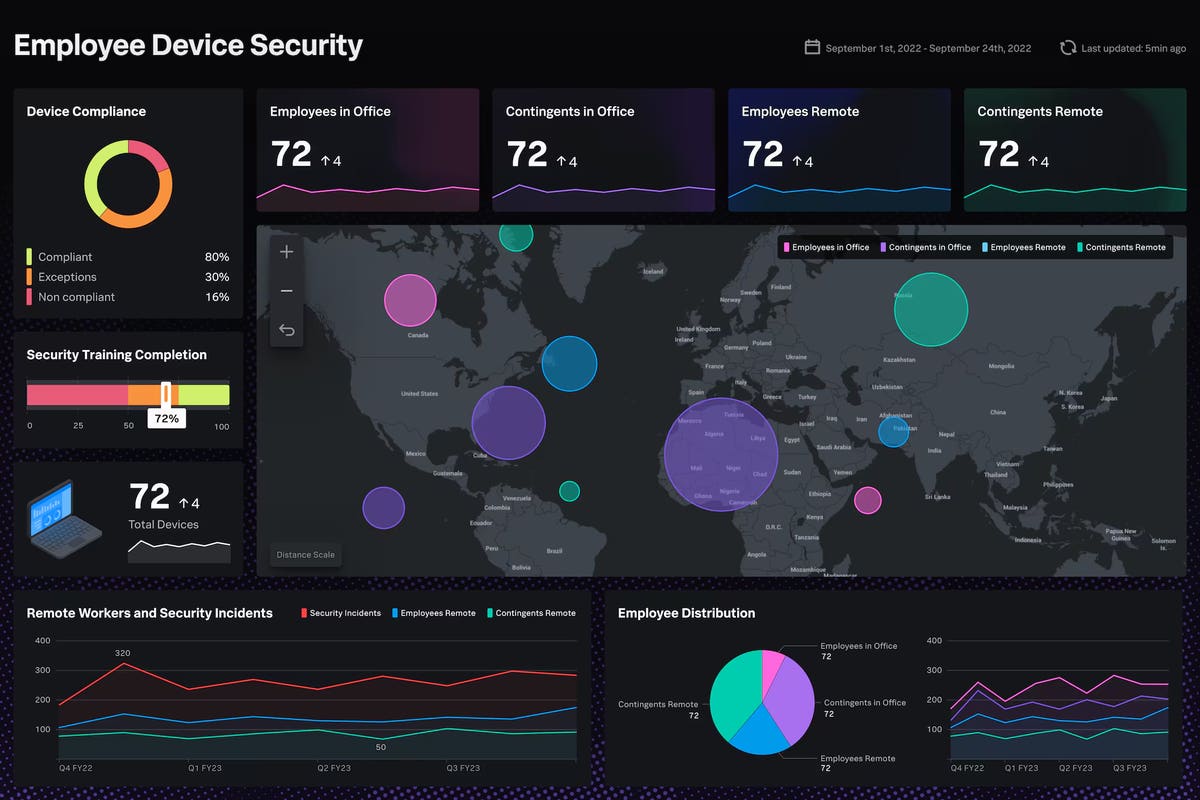
Task: Click the Employee Device Security title
Action: 188,46
